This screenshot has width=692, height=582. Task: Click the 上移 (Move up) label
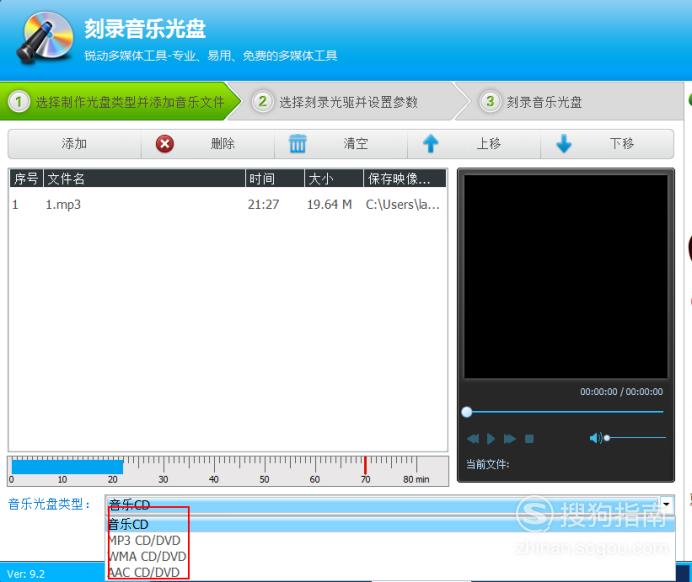(489, 144)
